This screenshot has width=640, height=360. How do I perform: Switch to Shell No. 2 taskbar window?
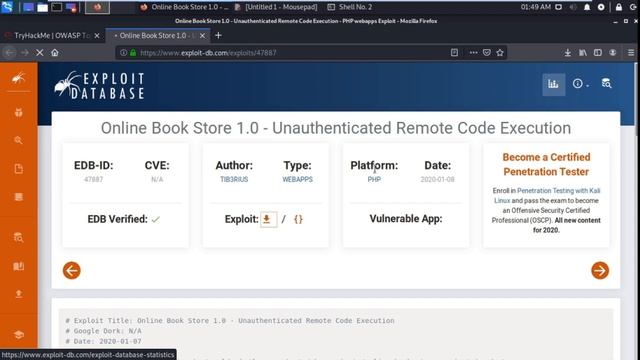[x=350, y=7]
